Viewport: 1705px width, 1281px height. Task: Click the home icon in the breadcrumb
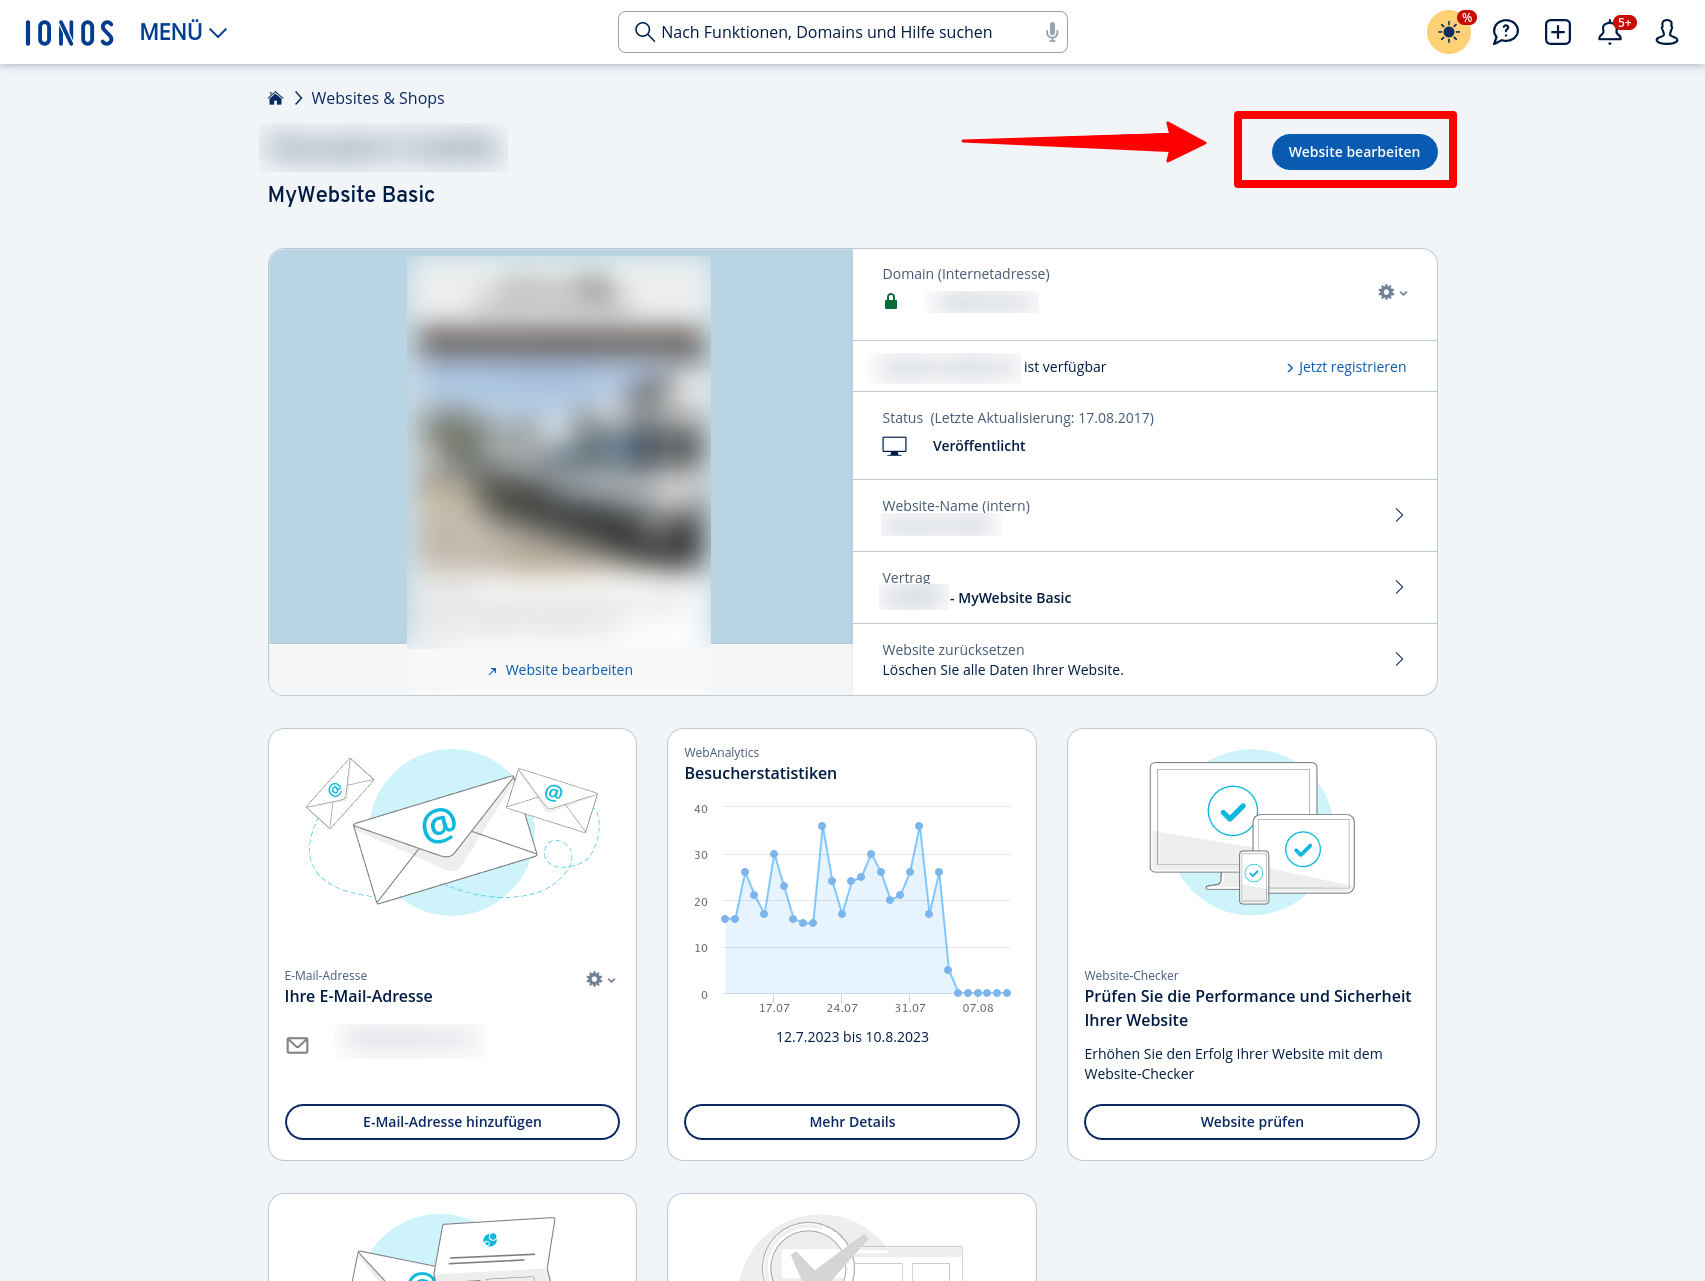tap(275, 97)
